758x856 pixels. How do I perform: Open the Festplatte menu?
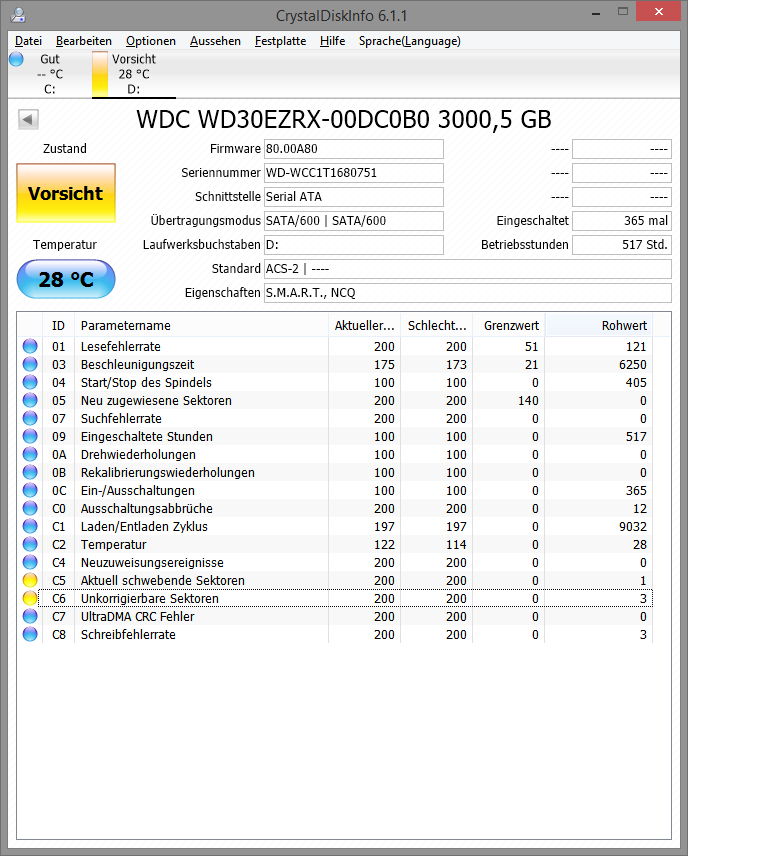(280, 41)
